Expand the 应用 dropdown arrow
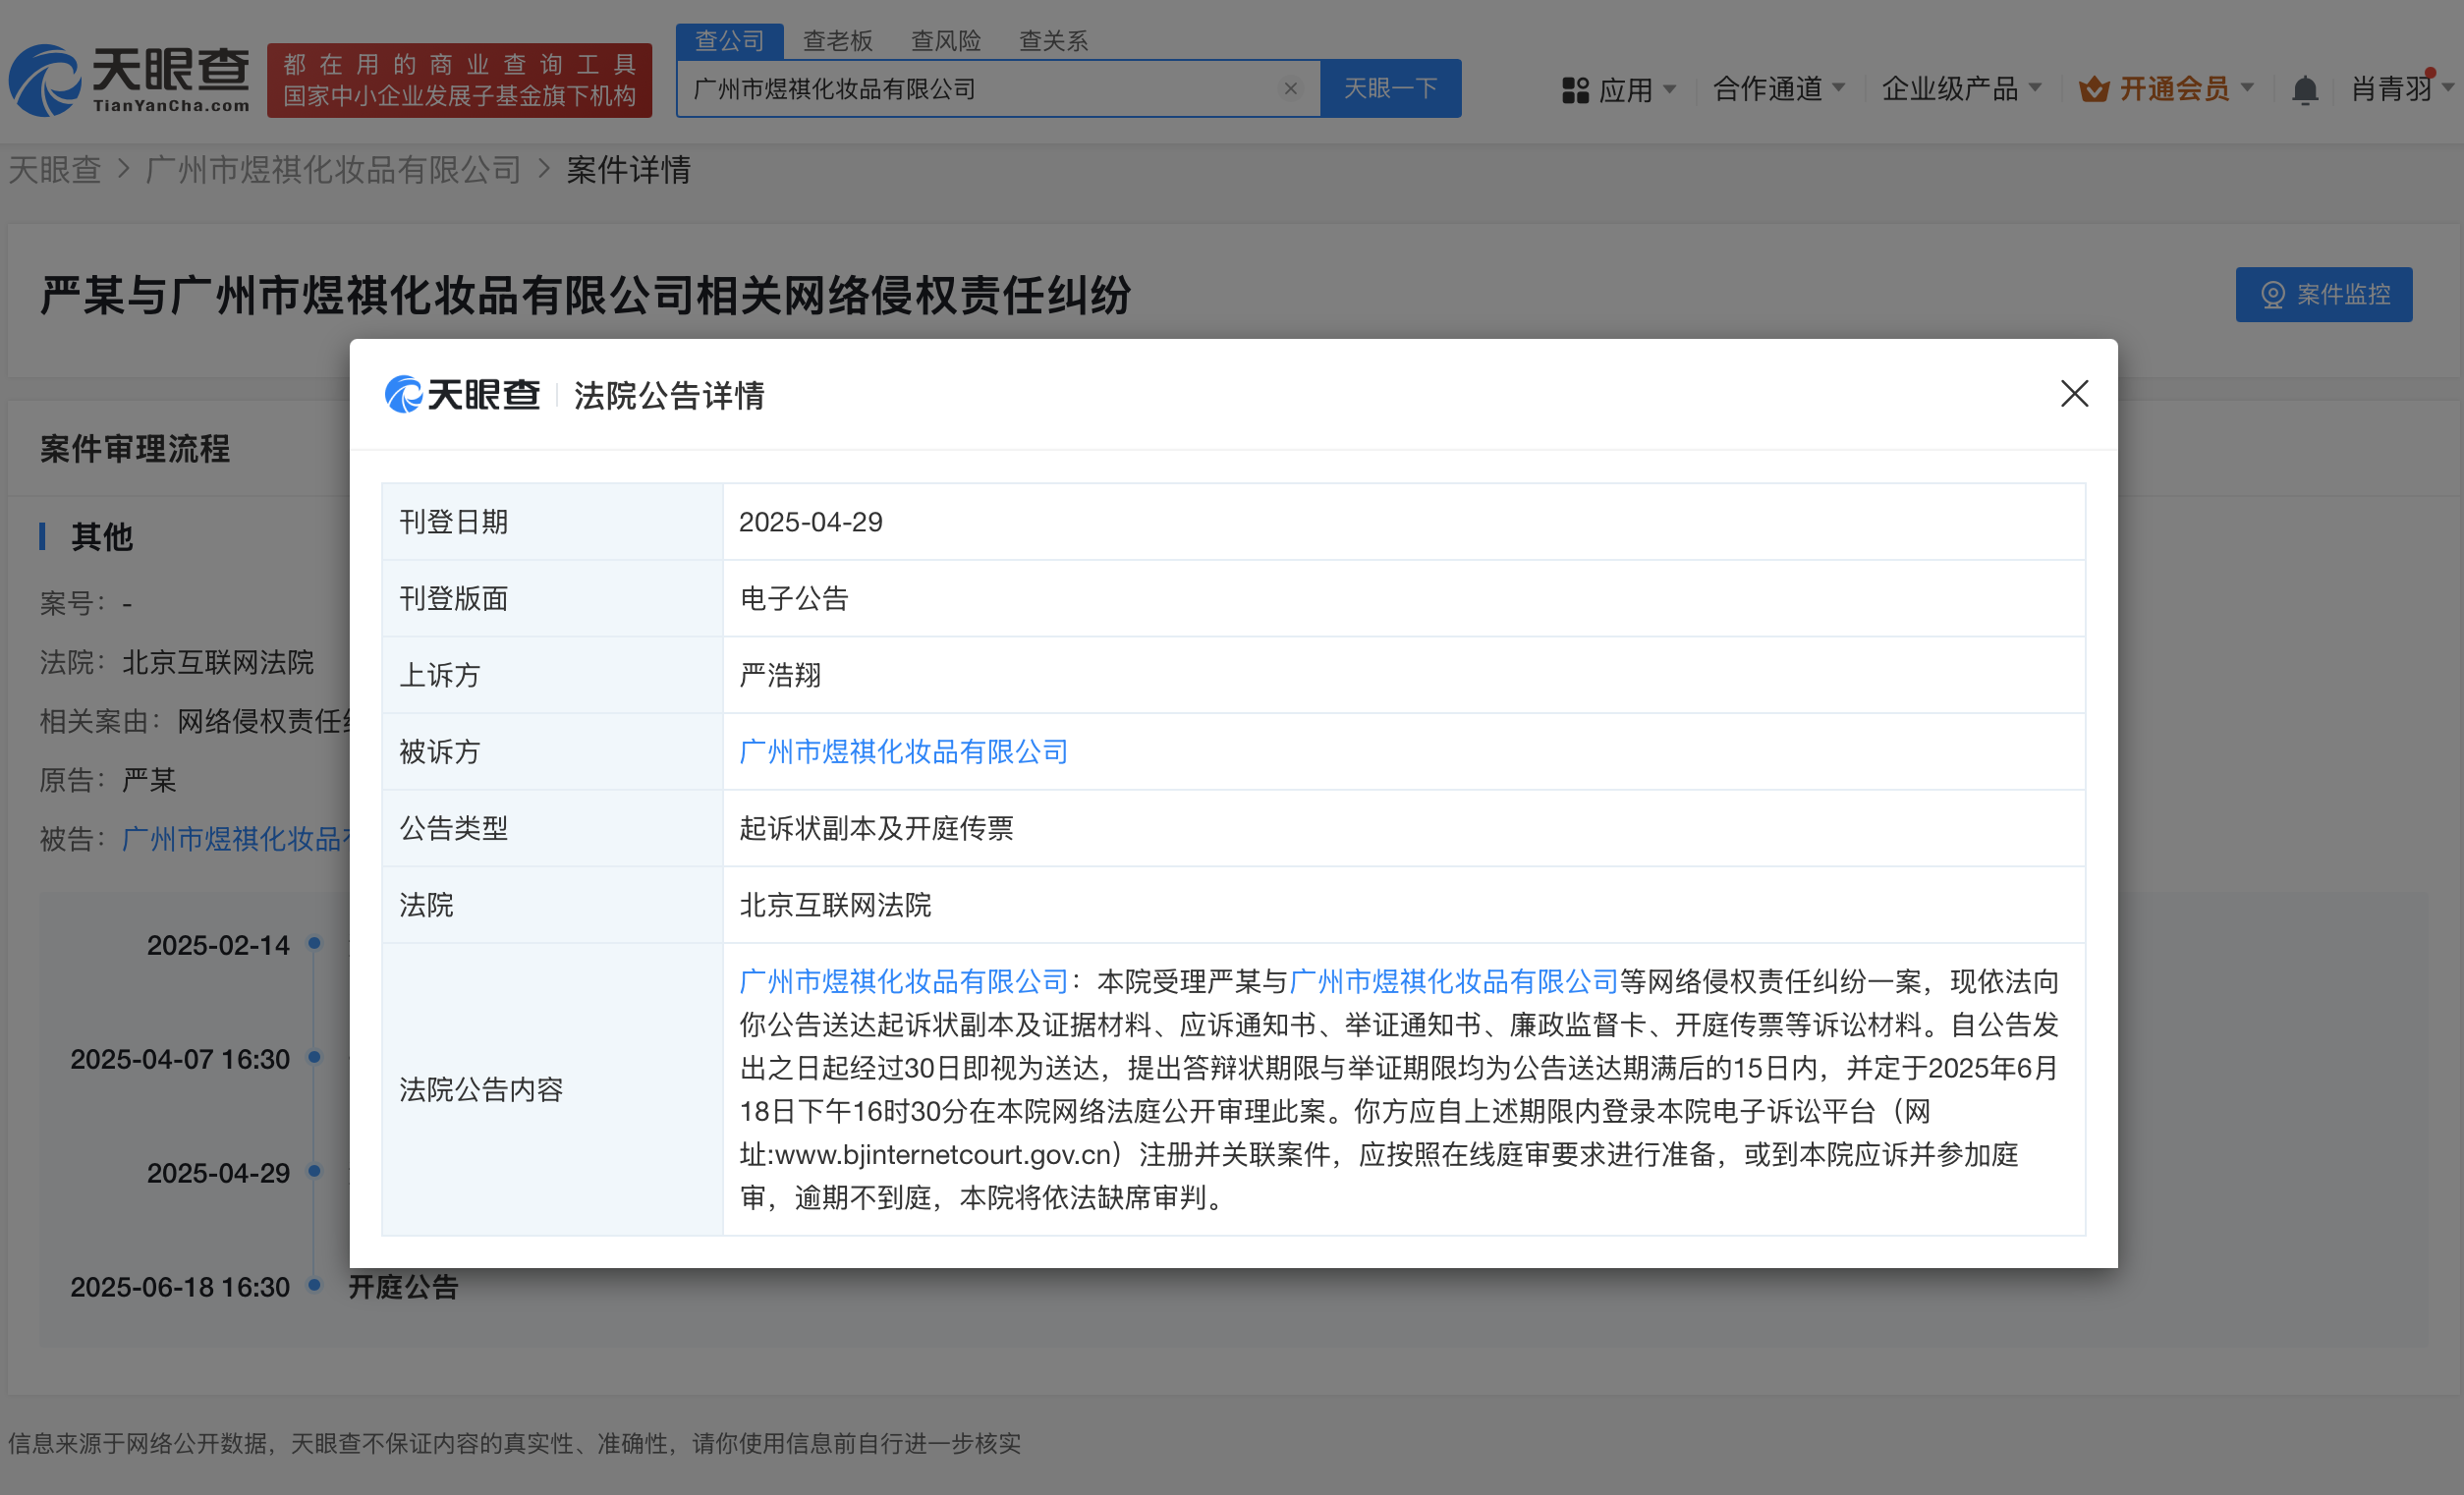This screenshot has width=2464, height=1495. tap(1668, 89)
